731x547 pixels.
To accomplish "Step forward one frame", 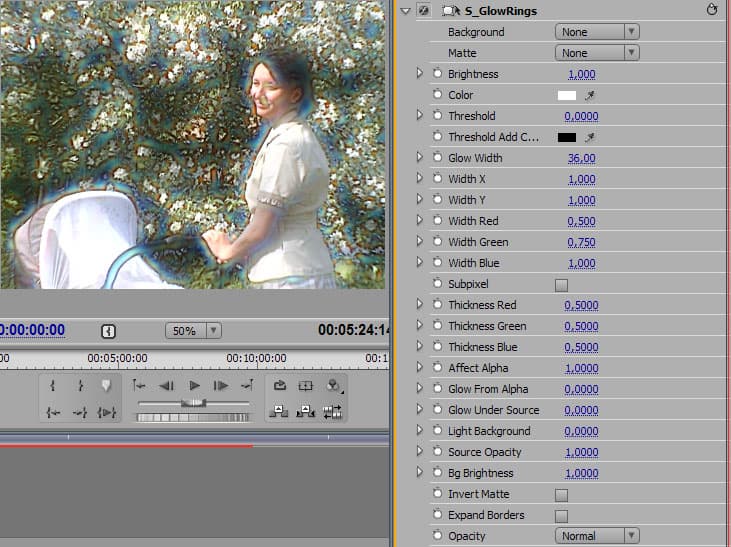I will tap(221, 385).
